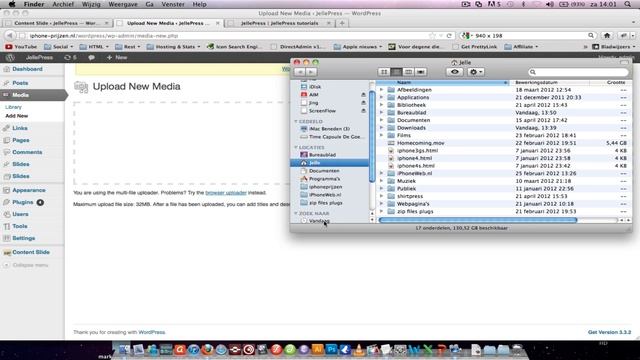Eject the ScreenFlow volume
The width and height of the screenshot is (640, 360).
[363, 111]
